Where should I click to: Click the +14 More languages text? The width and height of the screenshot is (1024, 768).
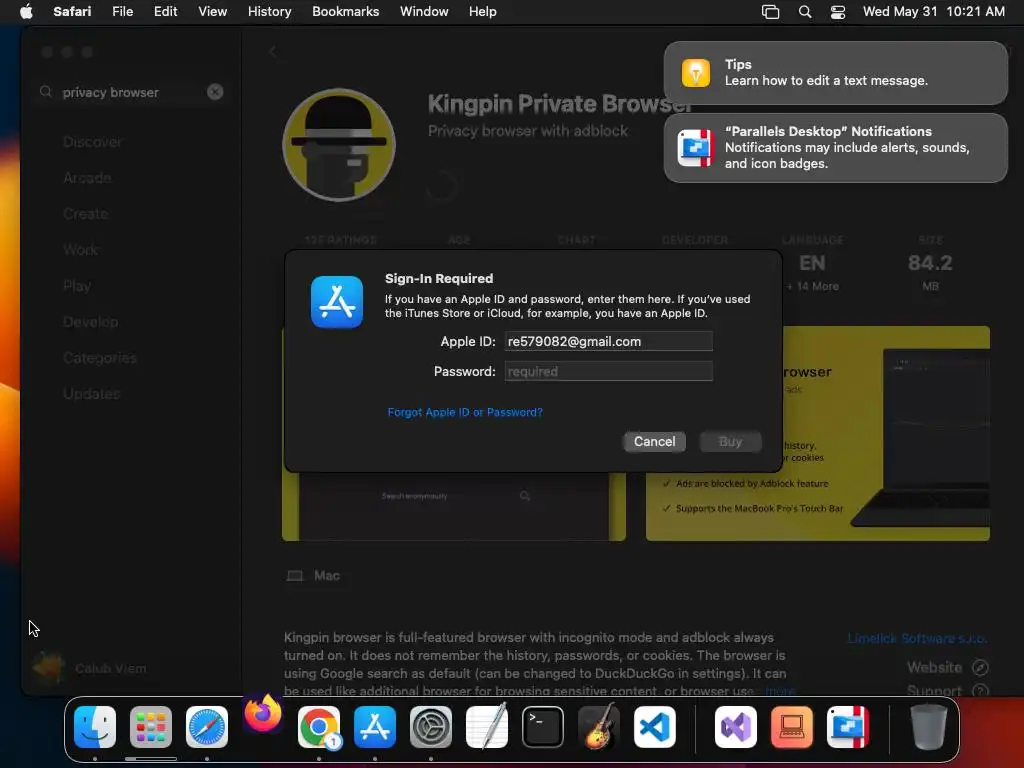click(x=812, y=286)
